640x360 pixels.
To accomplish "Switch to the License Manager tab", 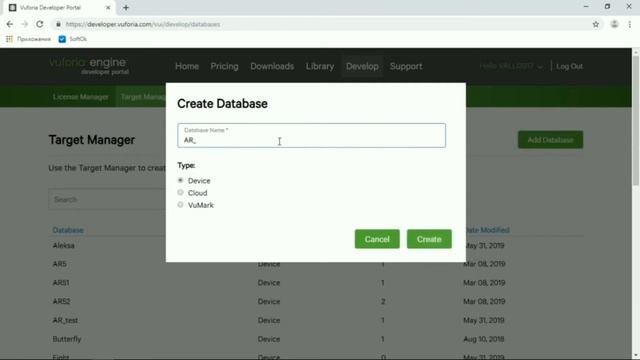I will tap(80, 97).
